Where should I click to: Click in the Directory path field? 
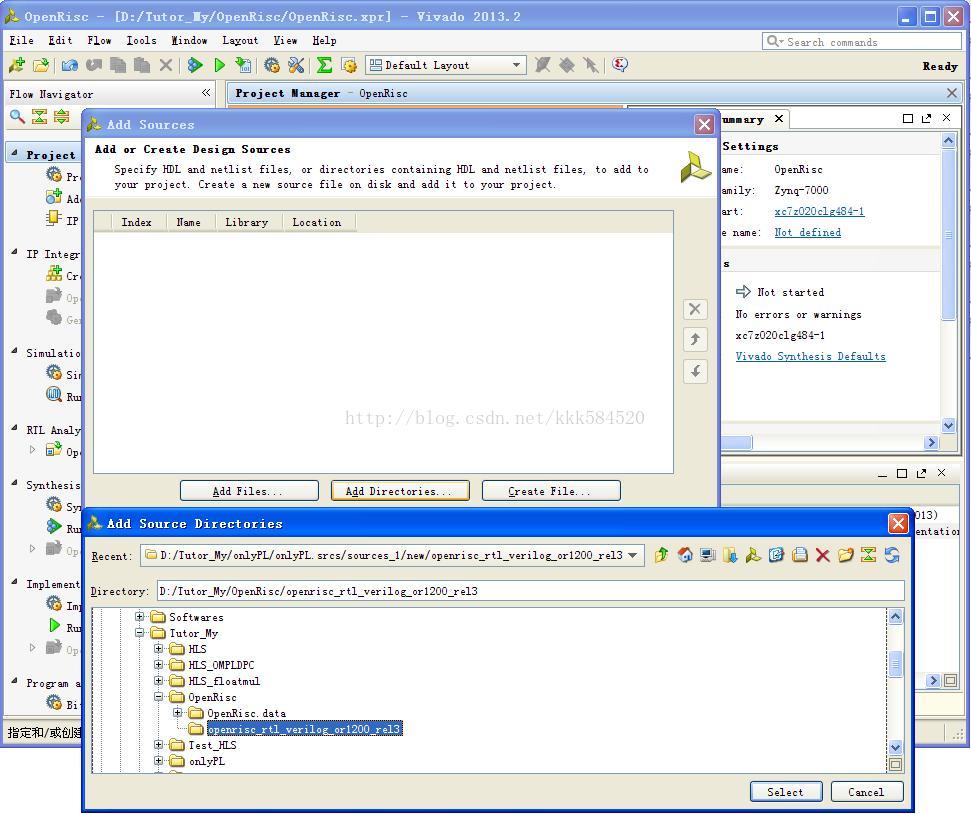pyautogui.click(x=531, y=591)
